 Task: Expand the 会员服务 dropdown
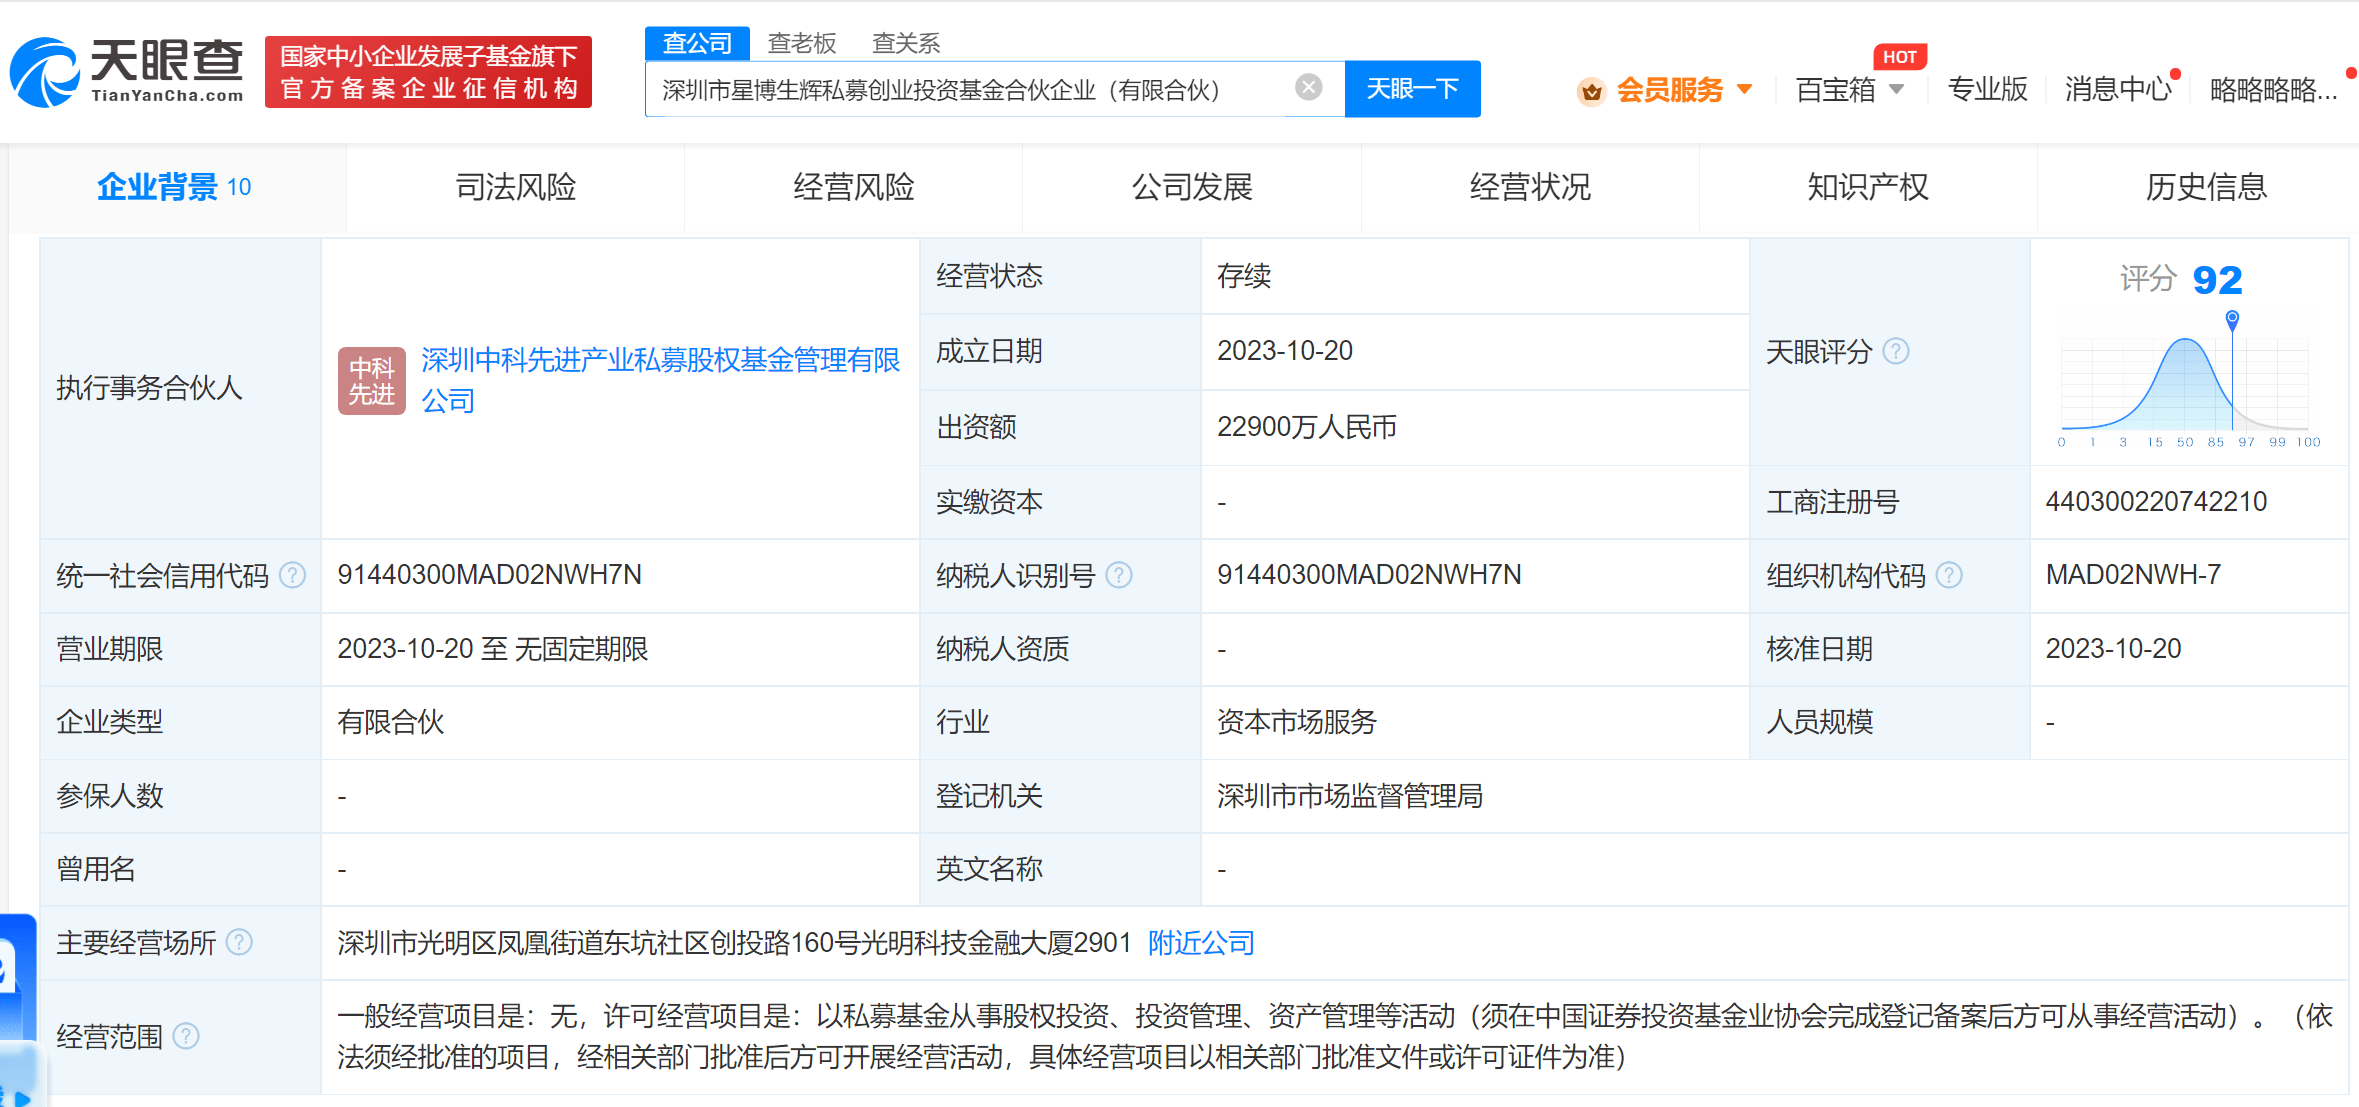click(x=1745, y=89)
